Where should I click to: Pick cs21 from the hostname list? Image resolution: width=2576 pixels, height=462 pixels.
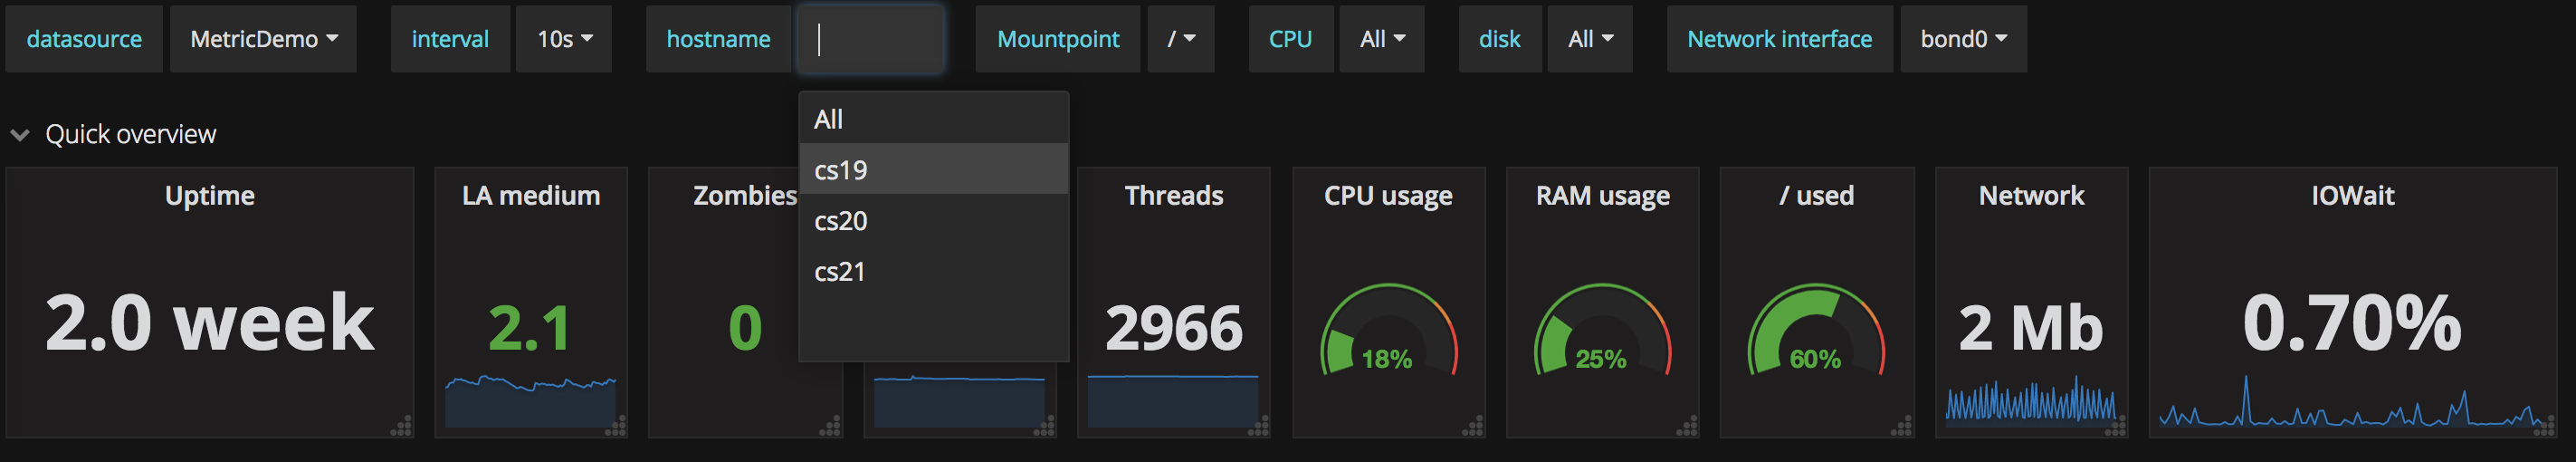coord(840,272)
